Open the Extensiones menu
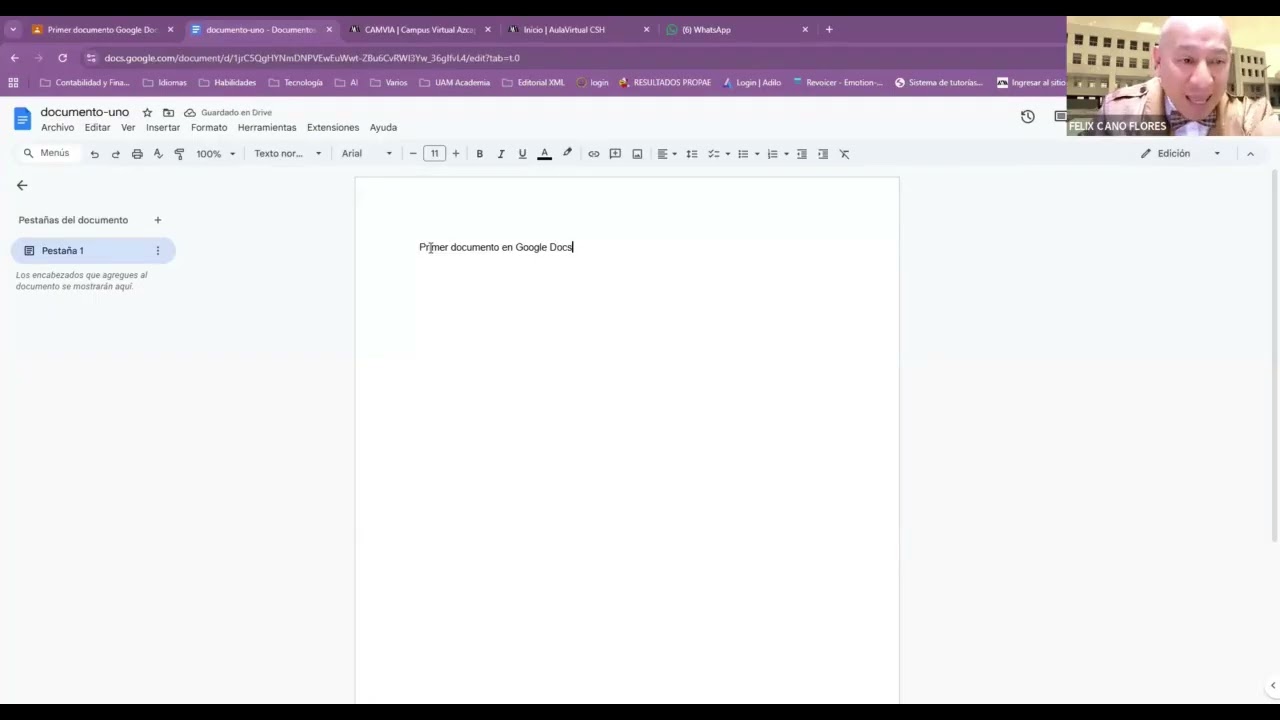The width and height of the screenshot is (1280, 720). pos(333,128)
